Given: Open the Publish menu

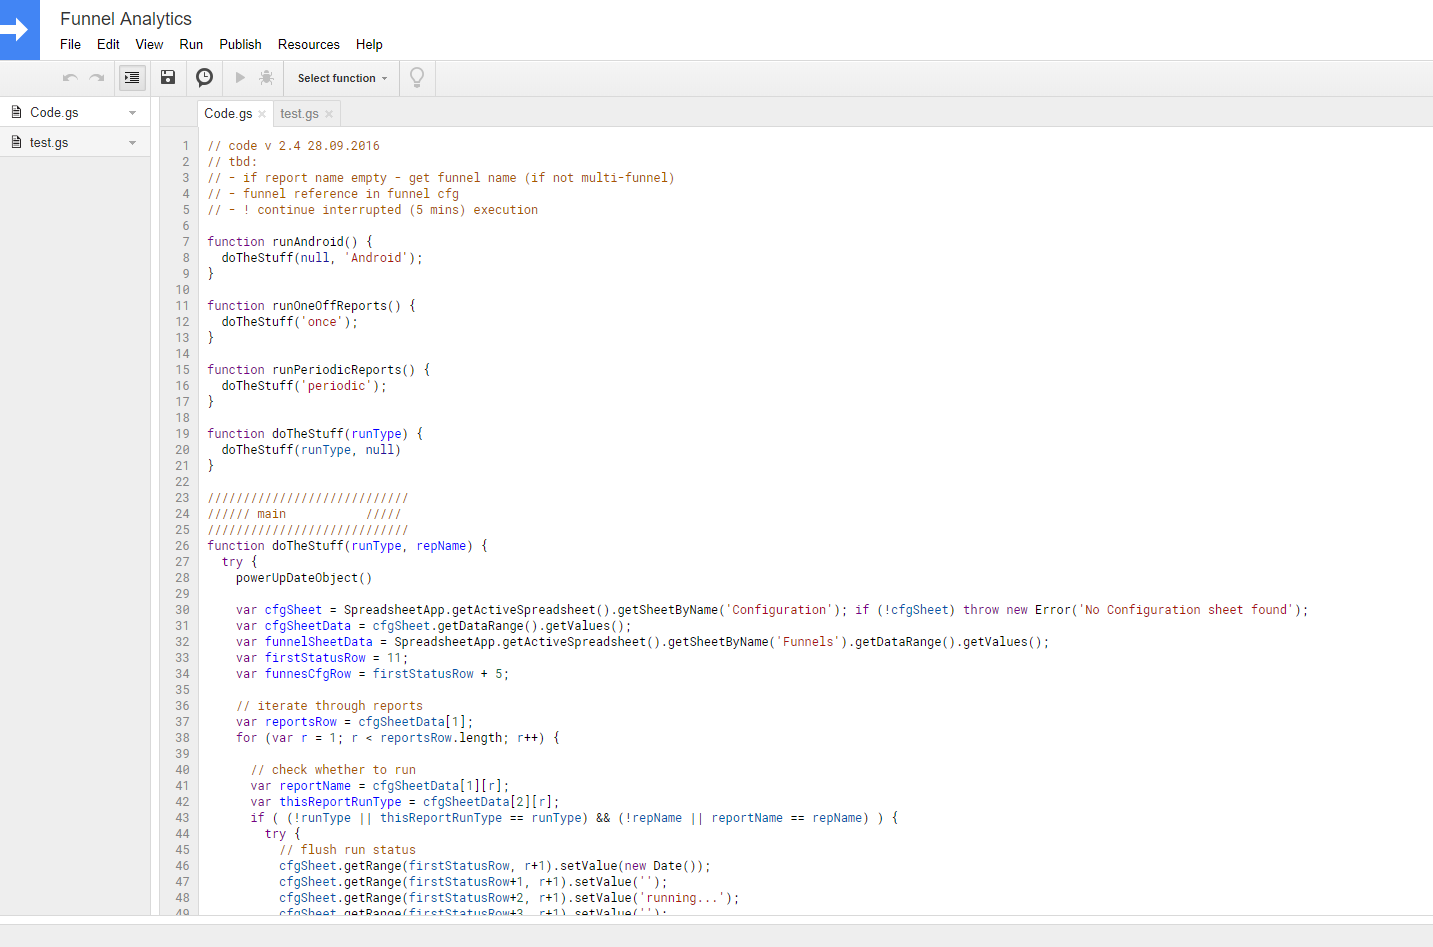Looking at the screenshot, I should pos(240,45).
